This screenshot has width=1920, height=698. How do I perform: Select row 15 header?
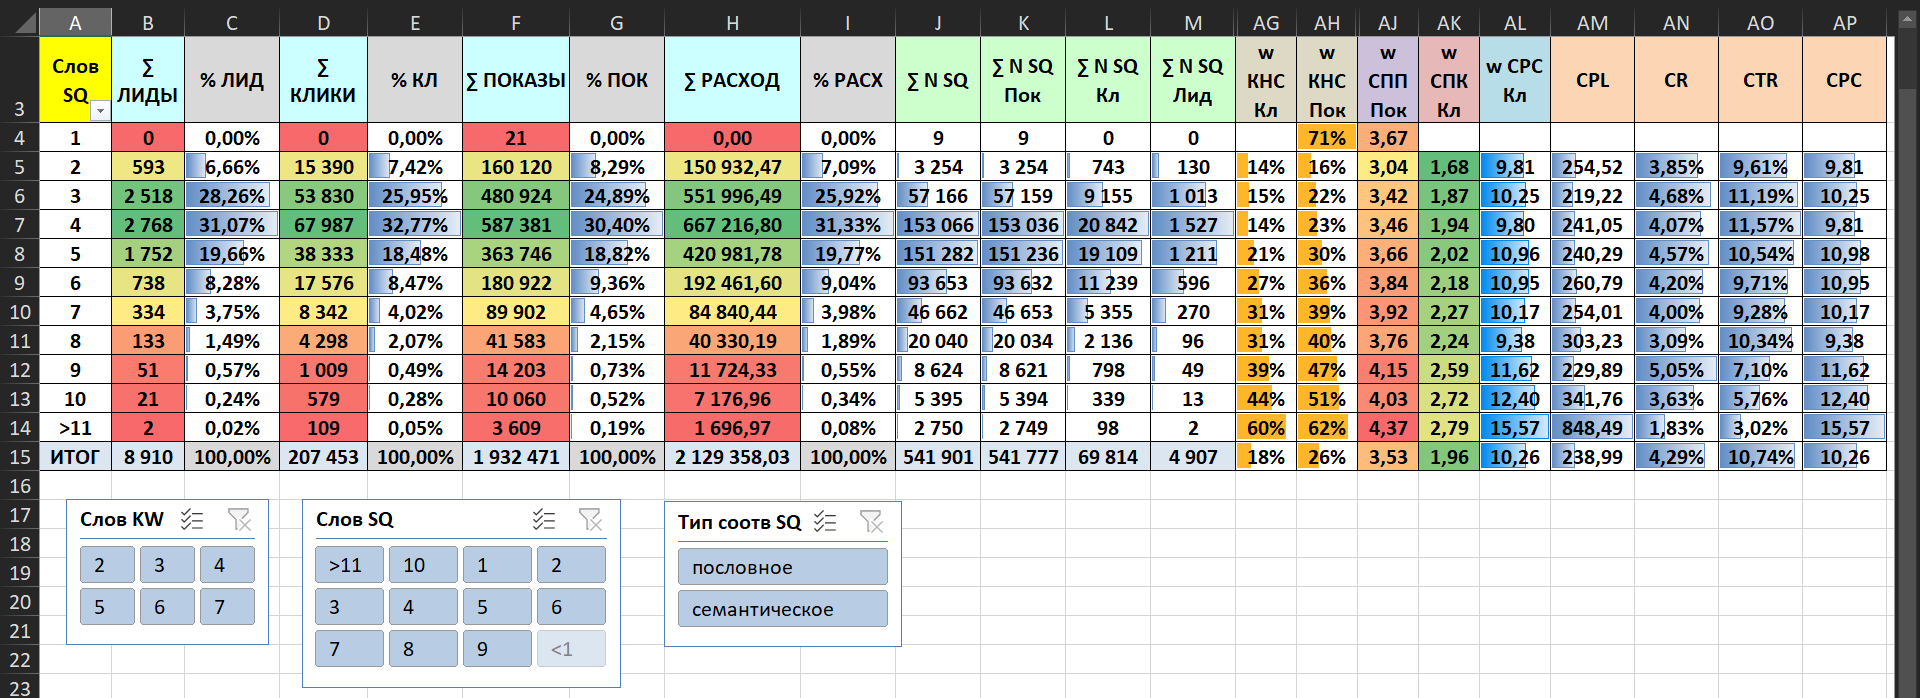(x=19, y=457)
